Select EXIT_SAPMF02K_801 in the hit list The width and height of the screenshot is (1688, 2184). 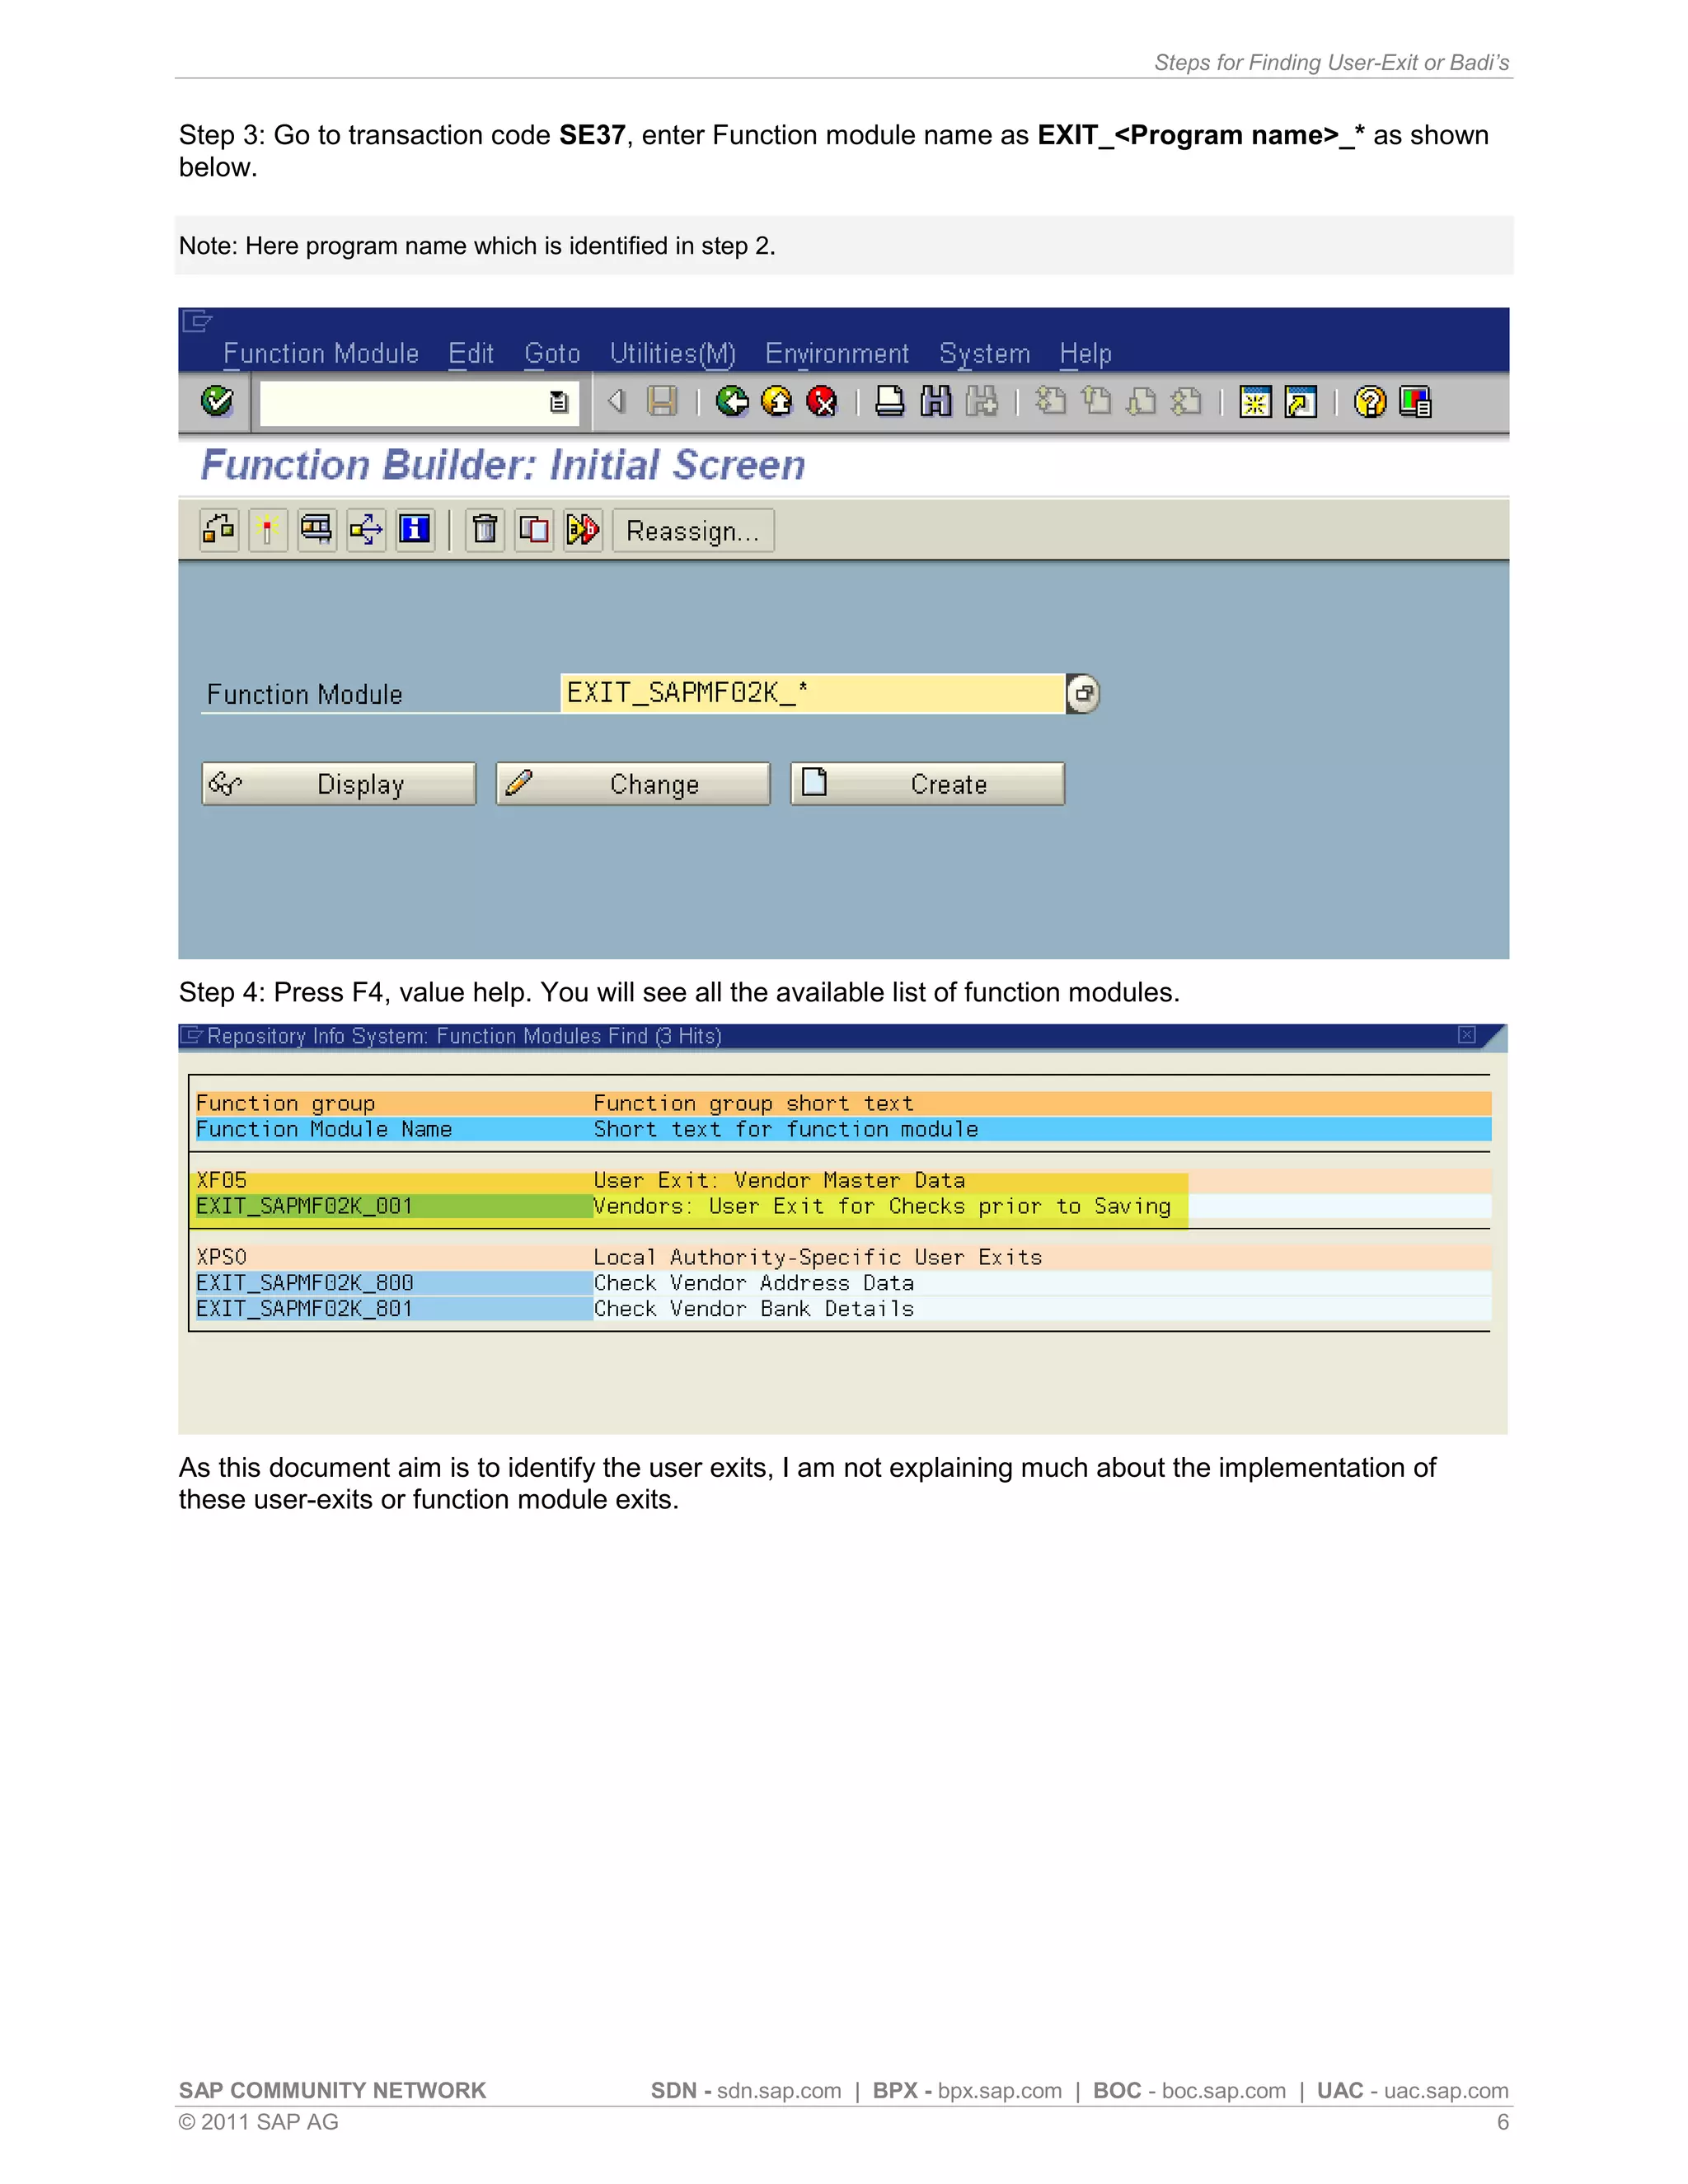pos(393,1309)
